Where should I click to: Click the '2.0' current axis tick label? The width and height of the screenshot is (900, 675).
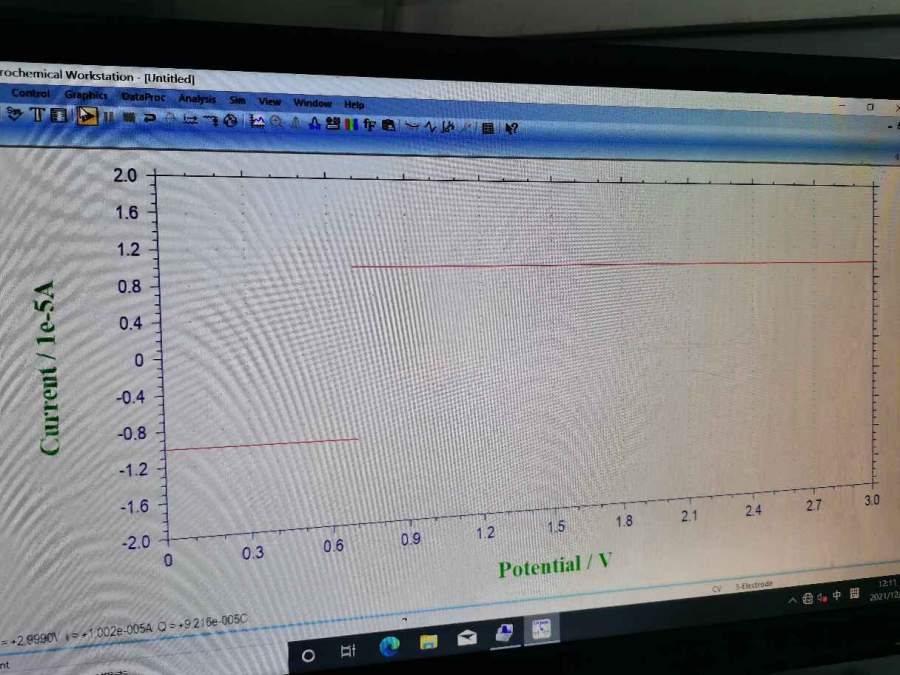point(125,175)
